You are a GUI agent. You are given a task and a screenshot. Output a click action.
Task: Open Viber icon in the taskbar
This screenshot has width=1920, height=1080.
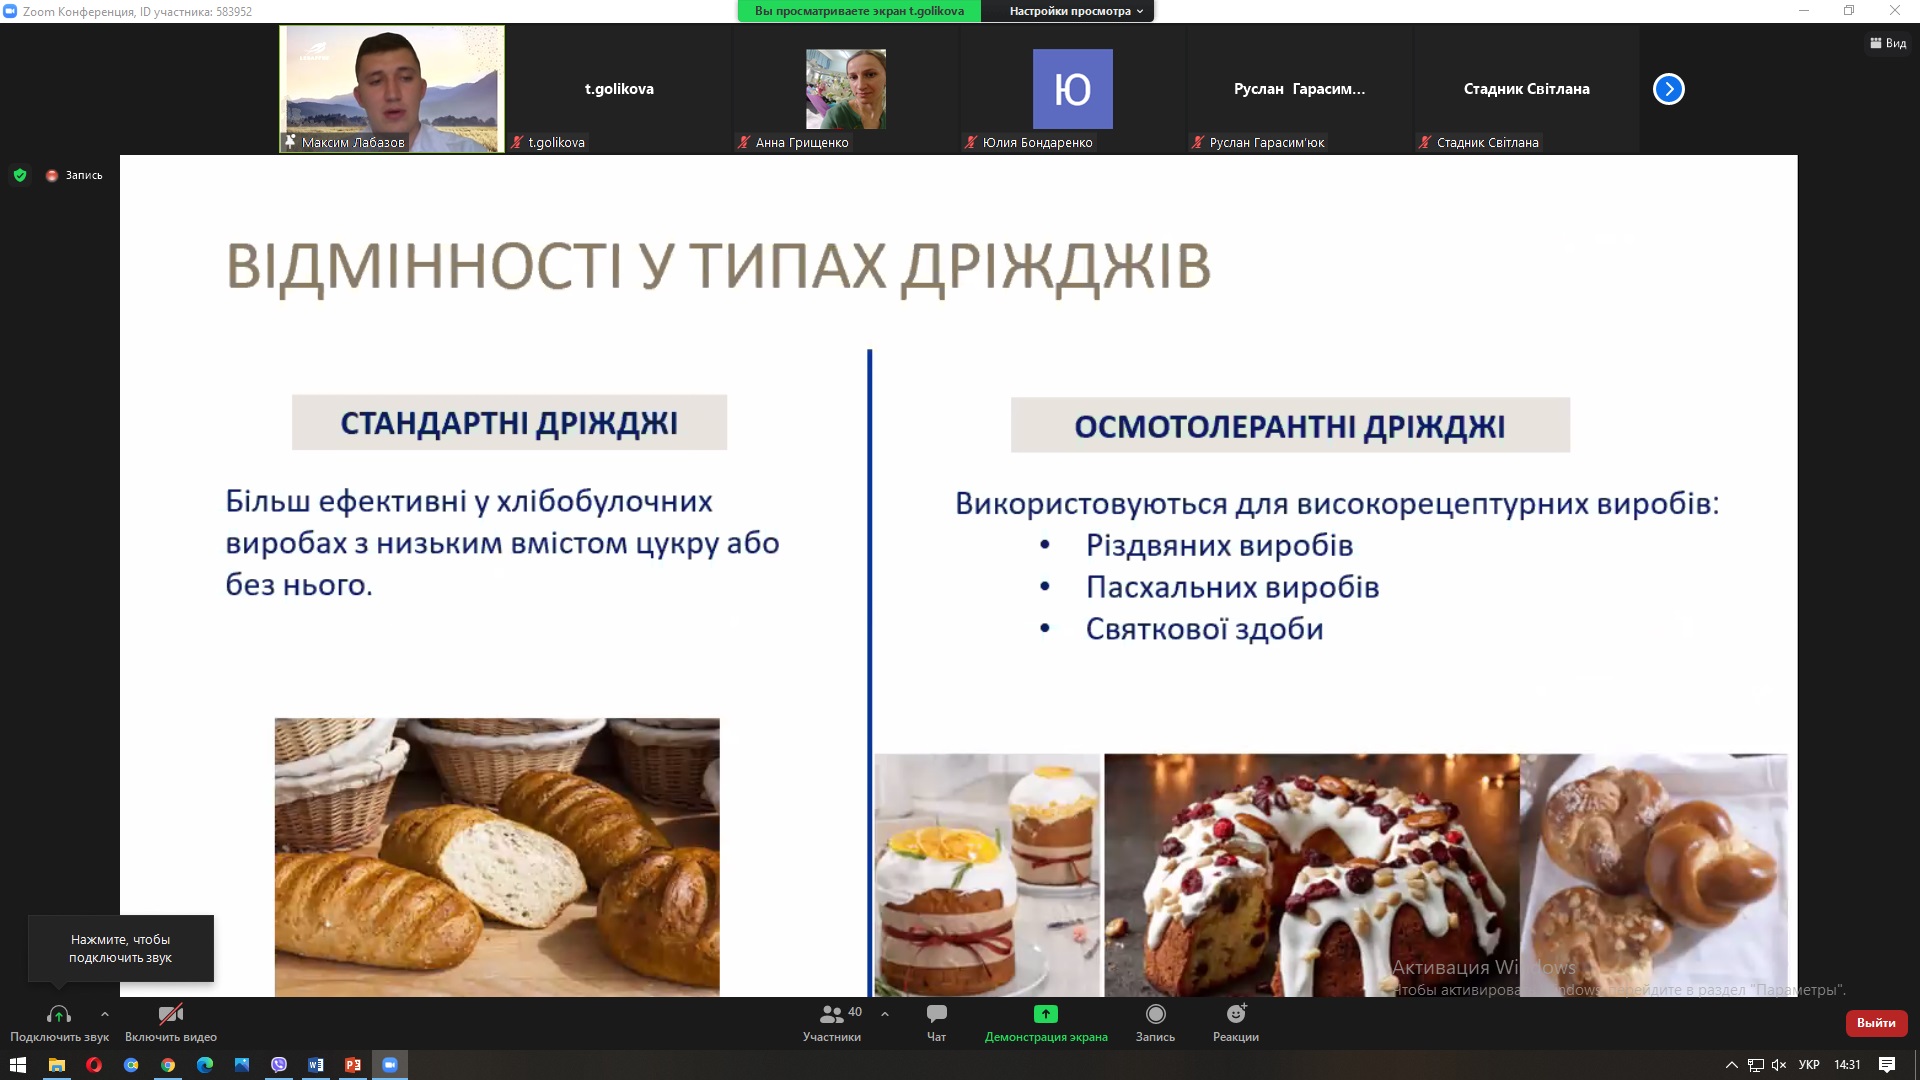pos(279,1065)
